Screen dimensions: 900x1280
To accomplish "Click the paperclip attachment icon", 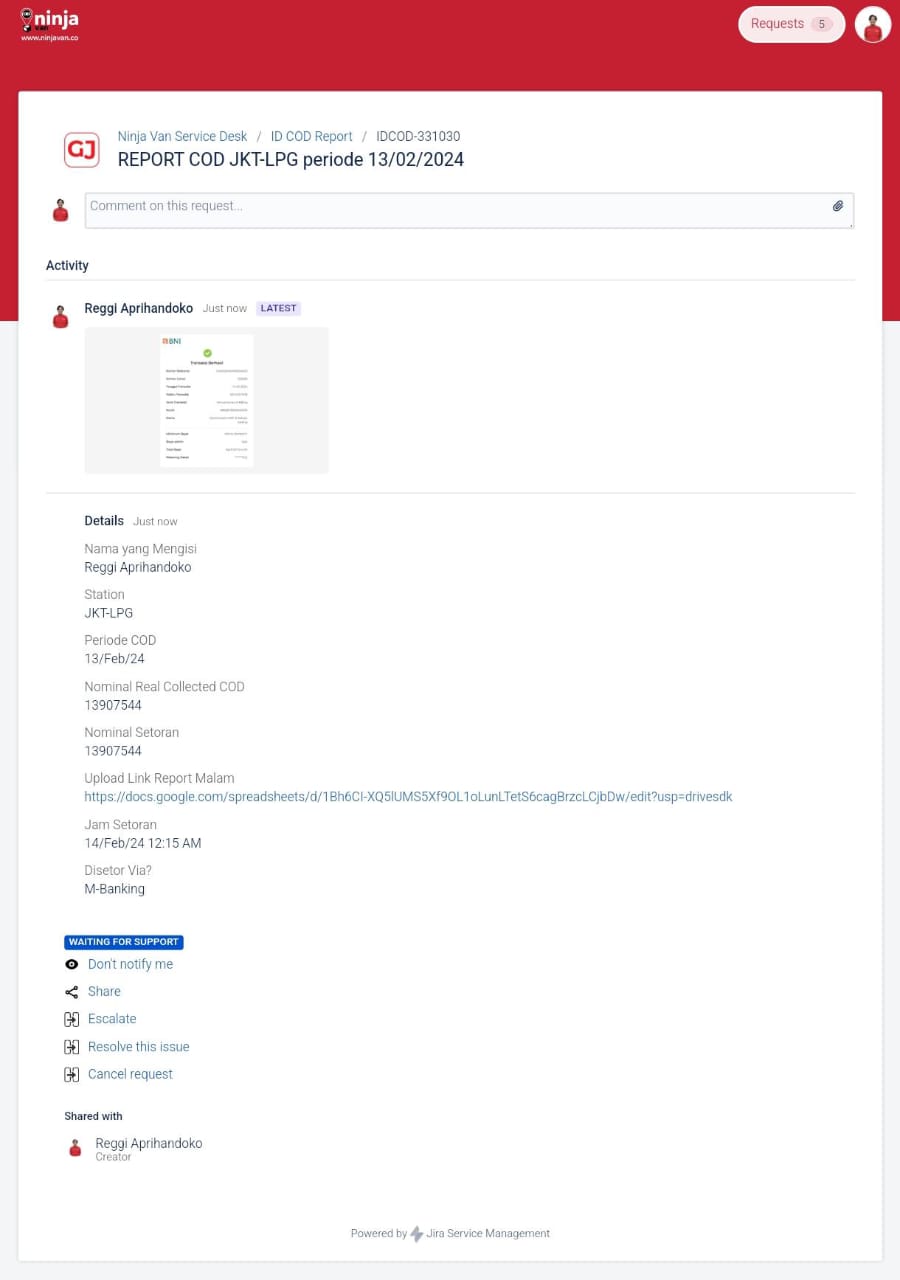I will click(x=838, y=206).
